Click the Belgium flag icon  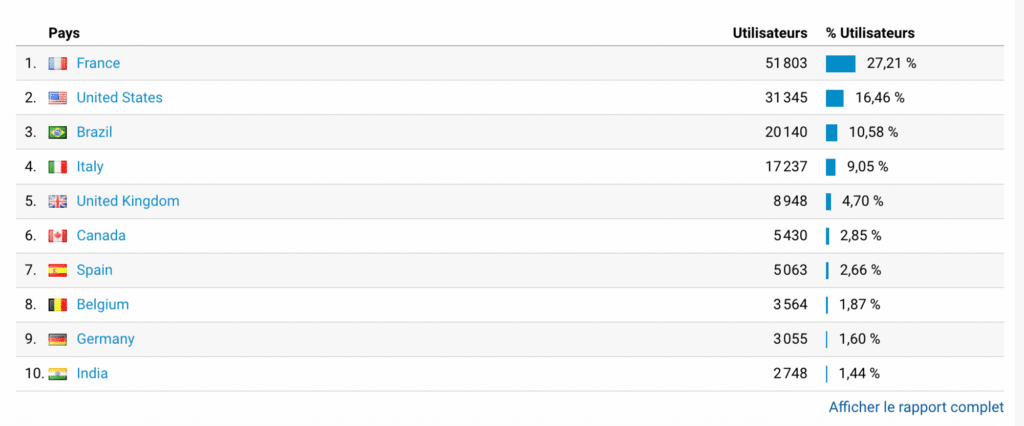57,305
